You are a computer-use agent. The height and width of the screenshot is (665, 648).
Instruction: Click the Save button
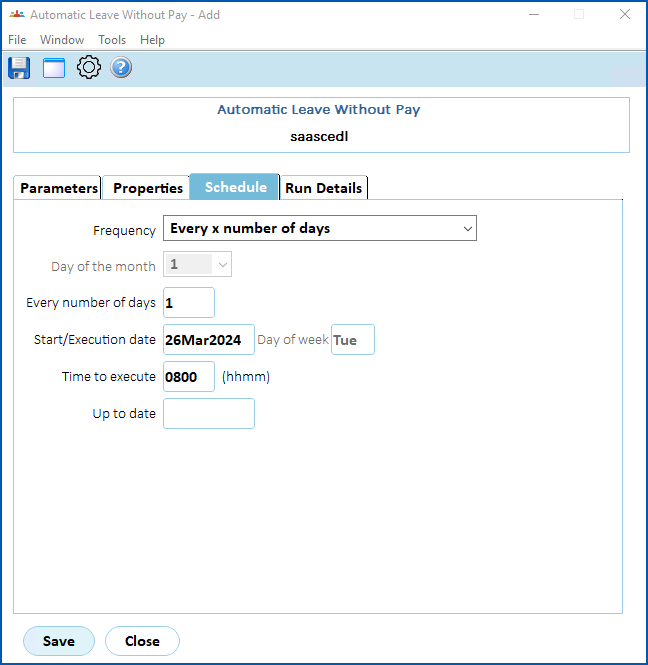point(59,641)
